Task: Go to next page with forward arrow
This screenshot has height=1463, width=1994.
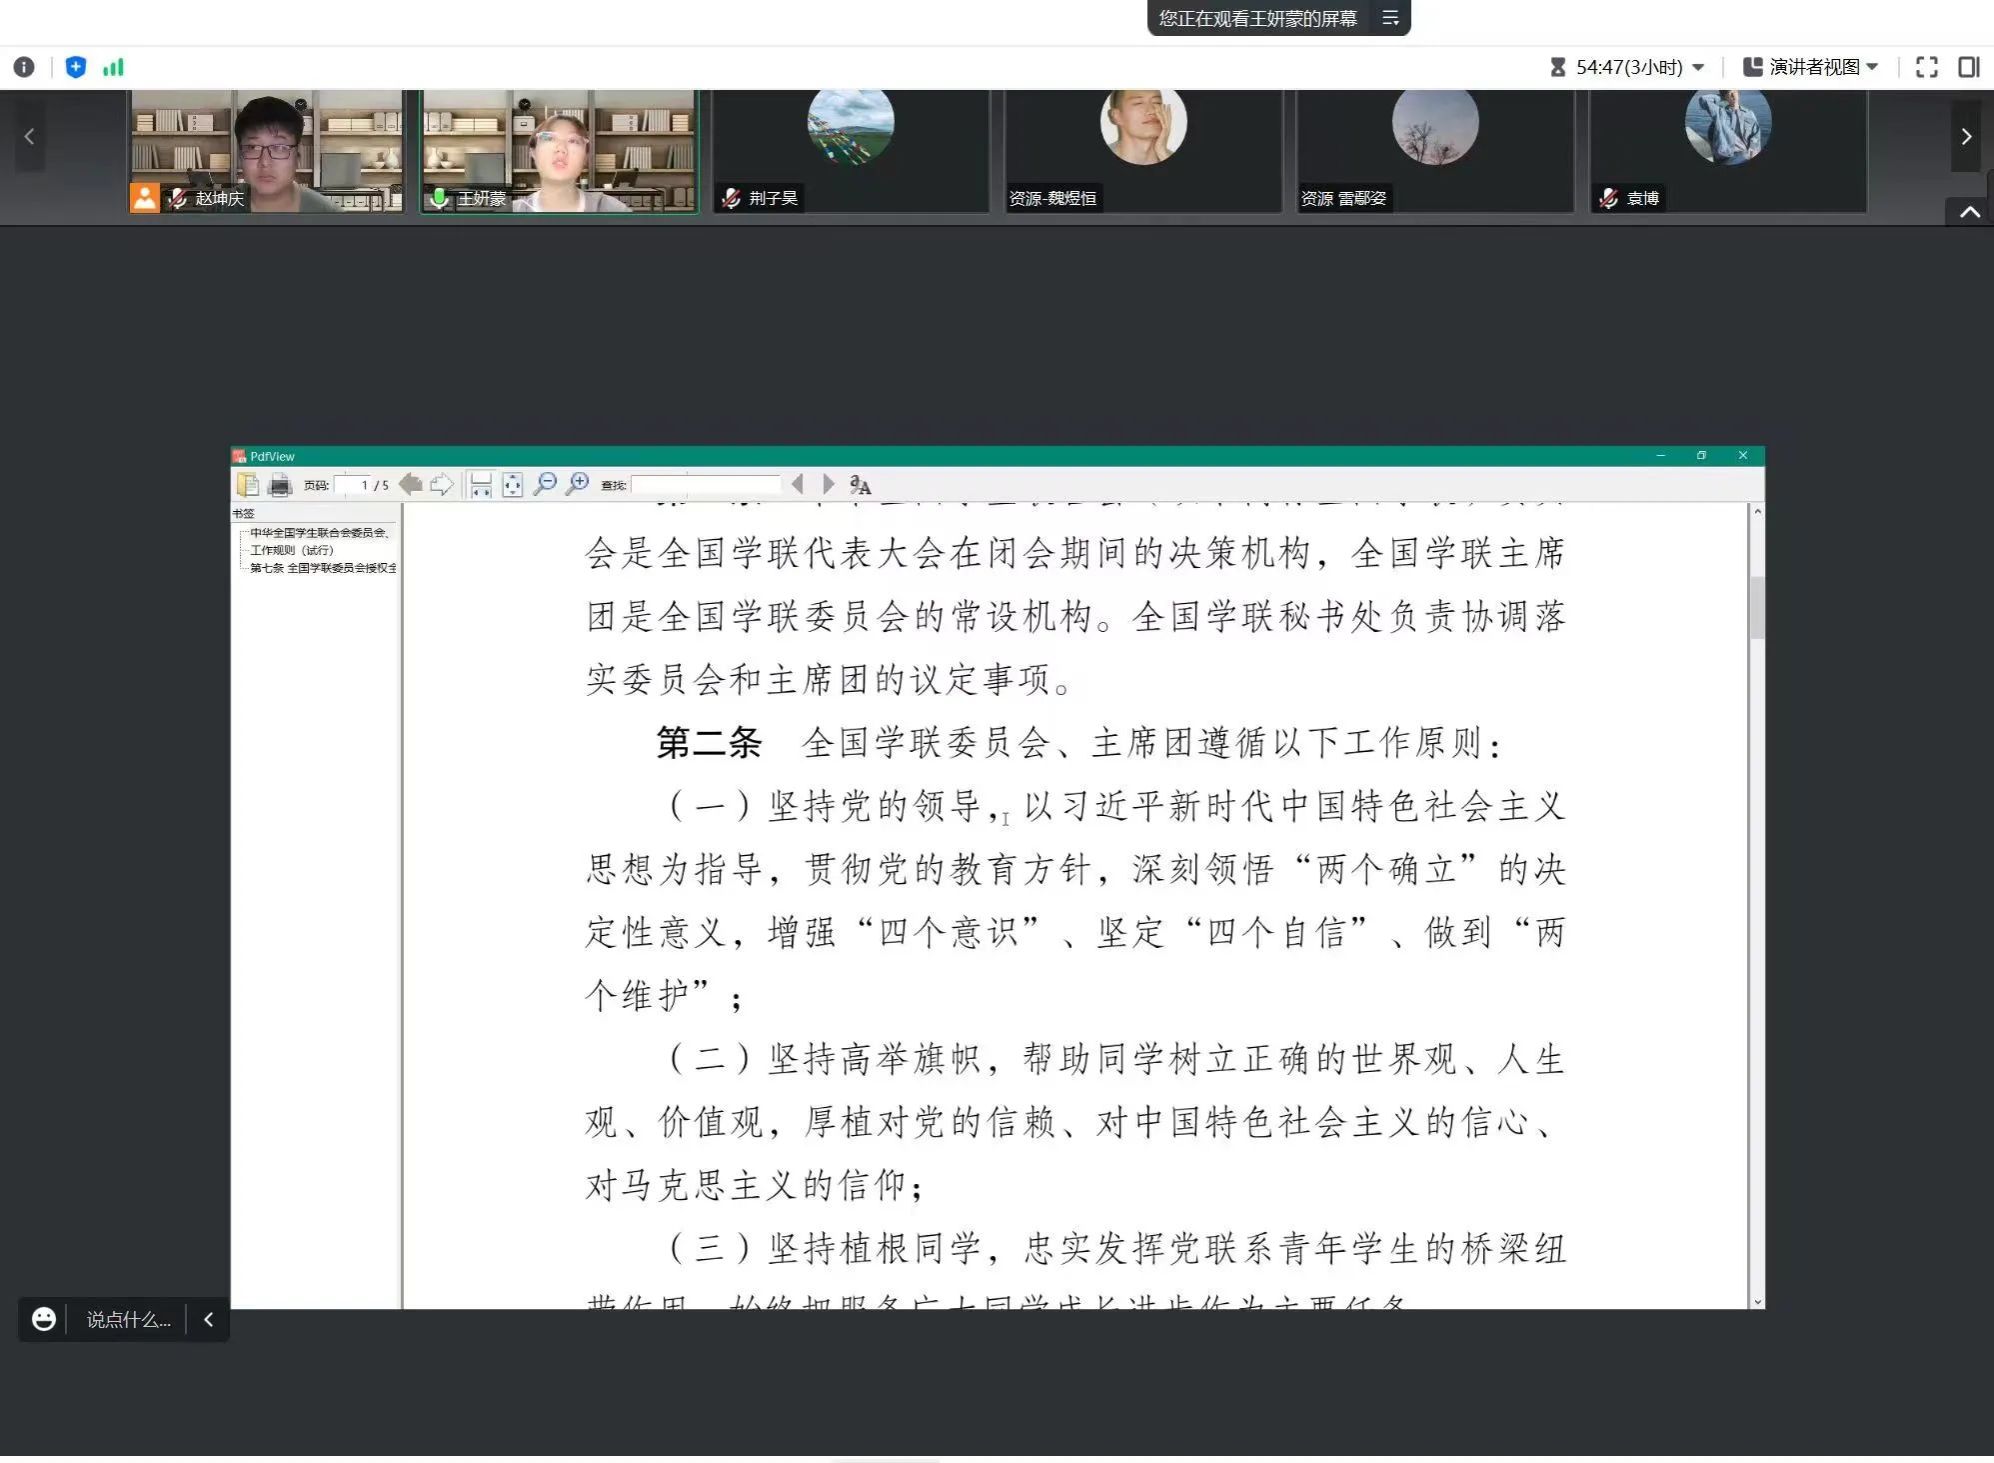Action: 441,485
